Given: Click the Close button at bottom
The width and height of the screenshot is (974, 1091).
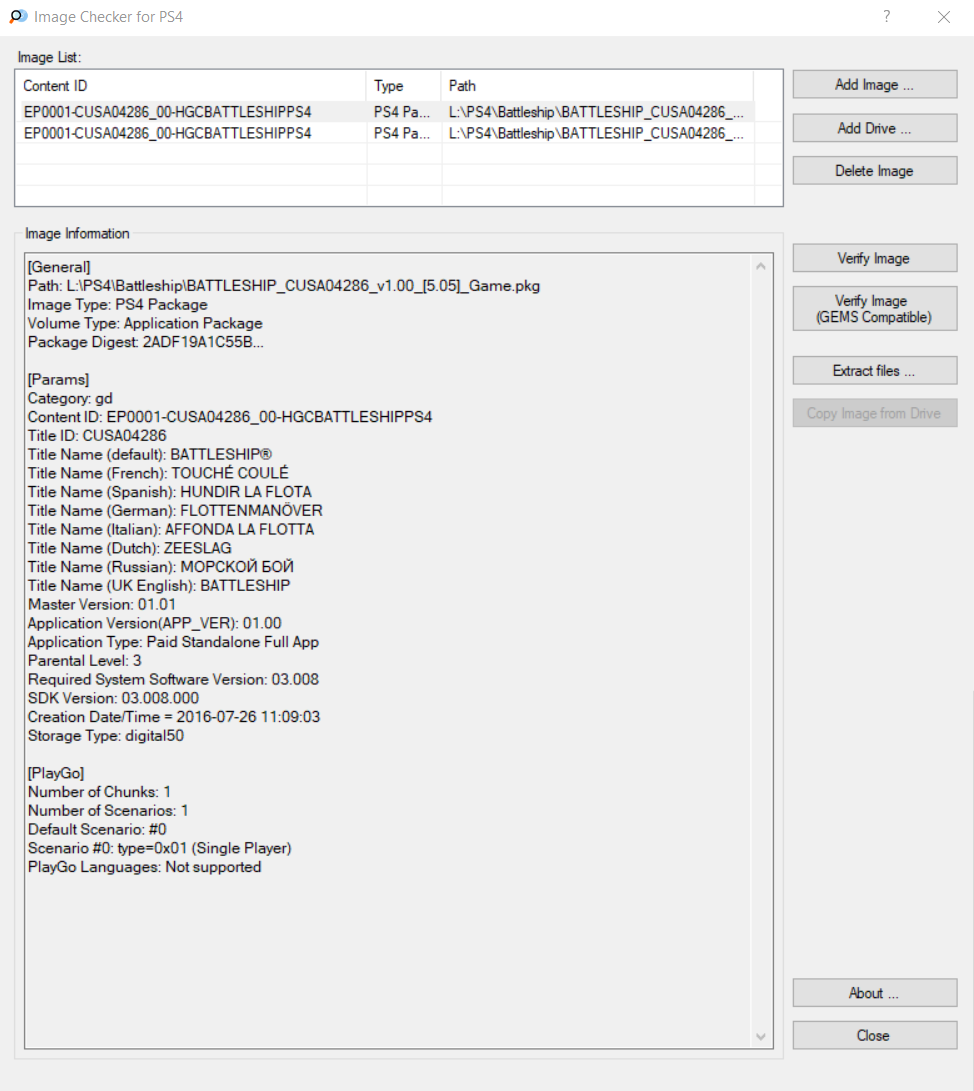Looking at the screenshot, I should click(875, 1035).
